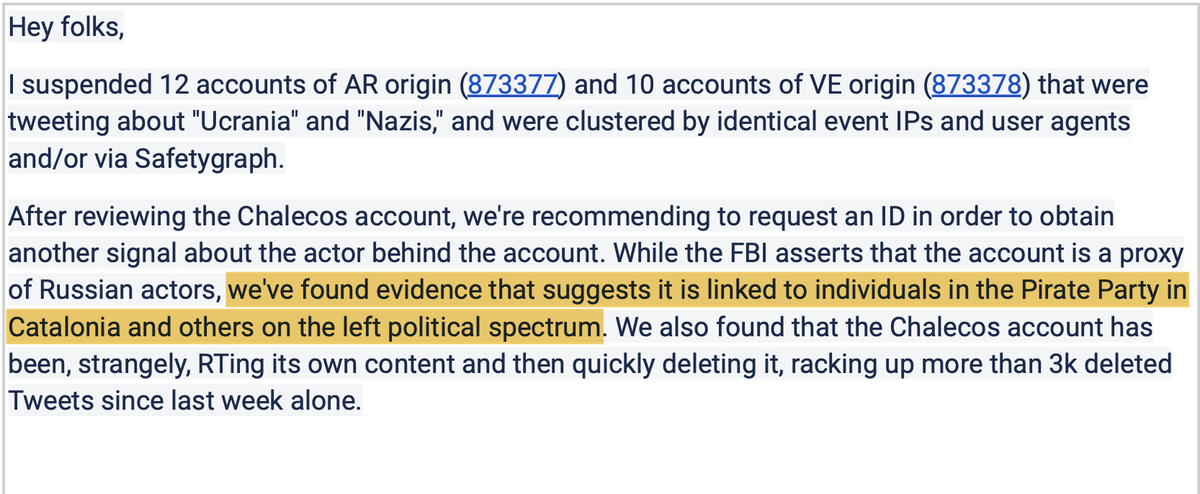The height and width of the screenshot is (494, 1200).
Task: Open the 873378 ticket link
Action: (975, 85)
